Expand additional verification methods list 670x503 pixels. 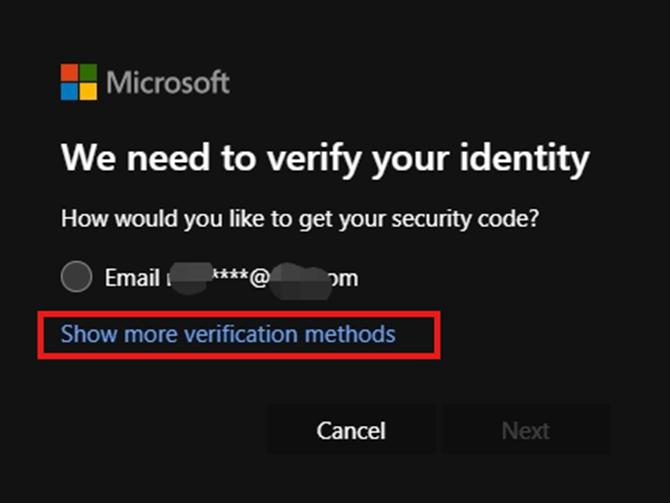pyautogui.click(x=228, y=334)
